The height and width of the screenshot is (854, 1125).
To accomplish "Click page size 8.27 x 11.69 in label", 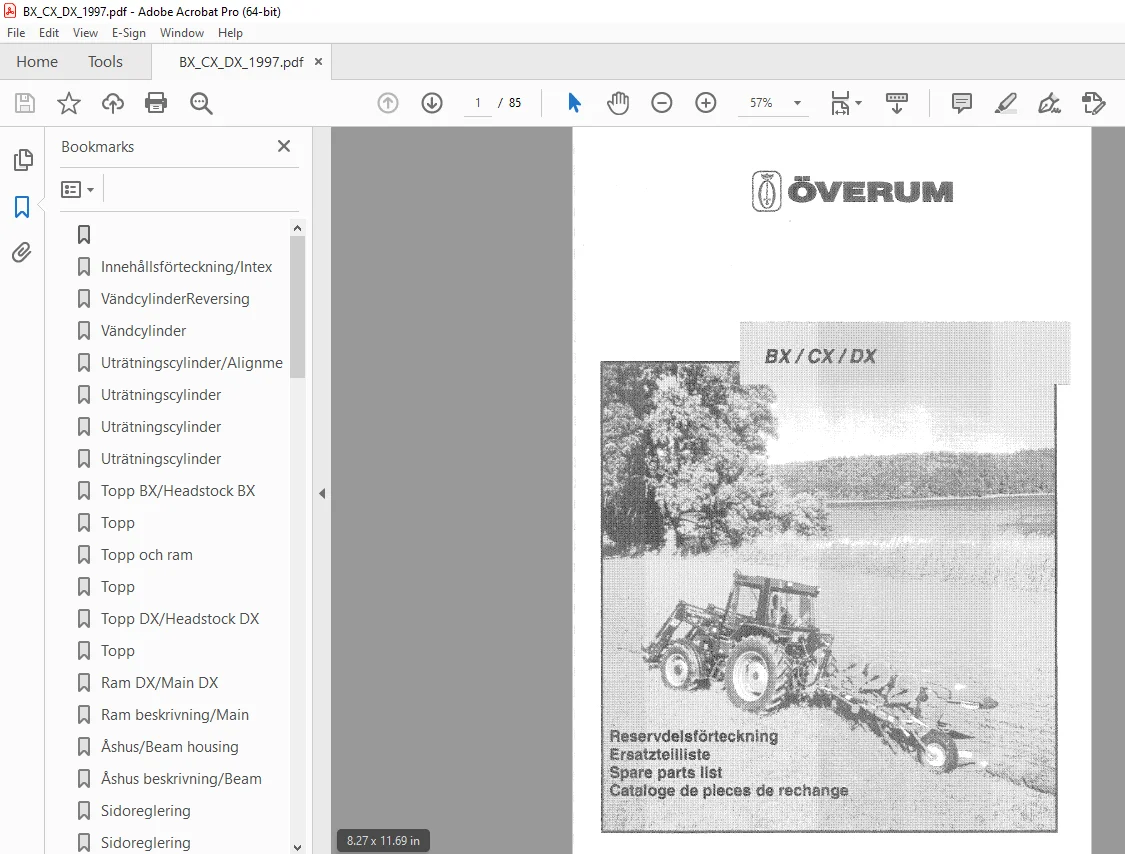I will tap(383, 840).
